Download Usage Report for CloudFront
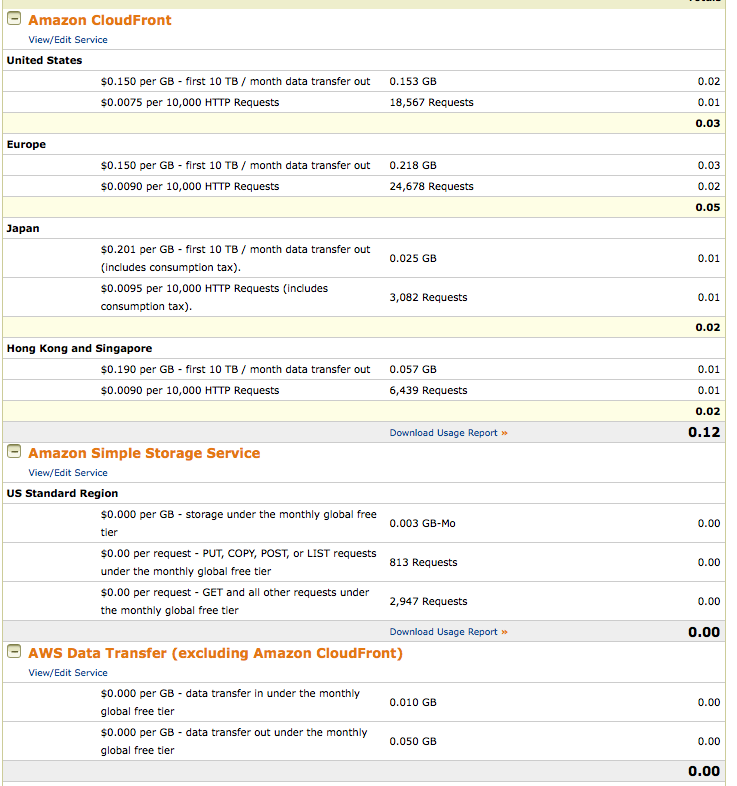 tap(448, 433)
